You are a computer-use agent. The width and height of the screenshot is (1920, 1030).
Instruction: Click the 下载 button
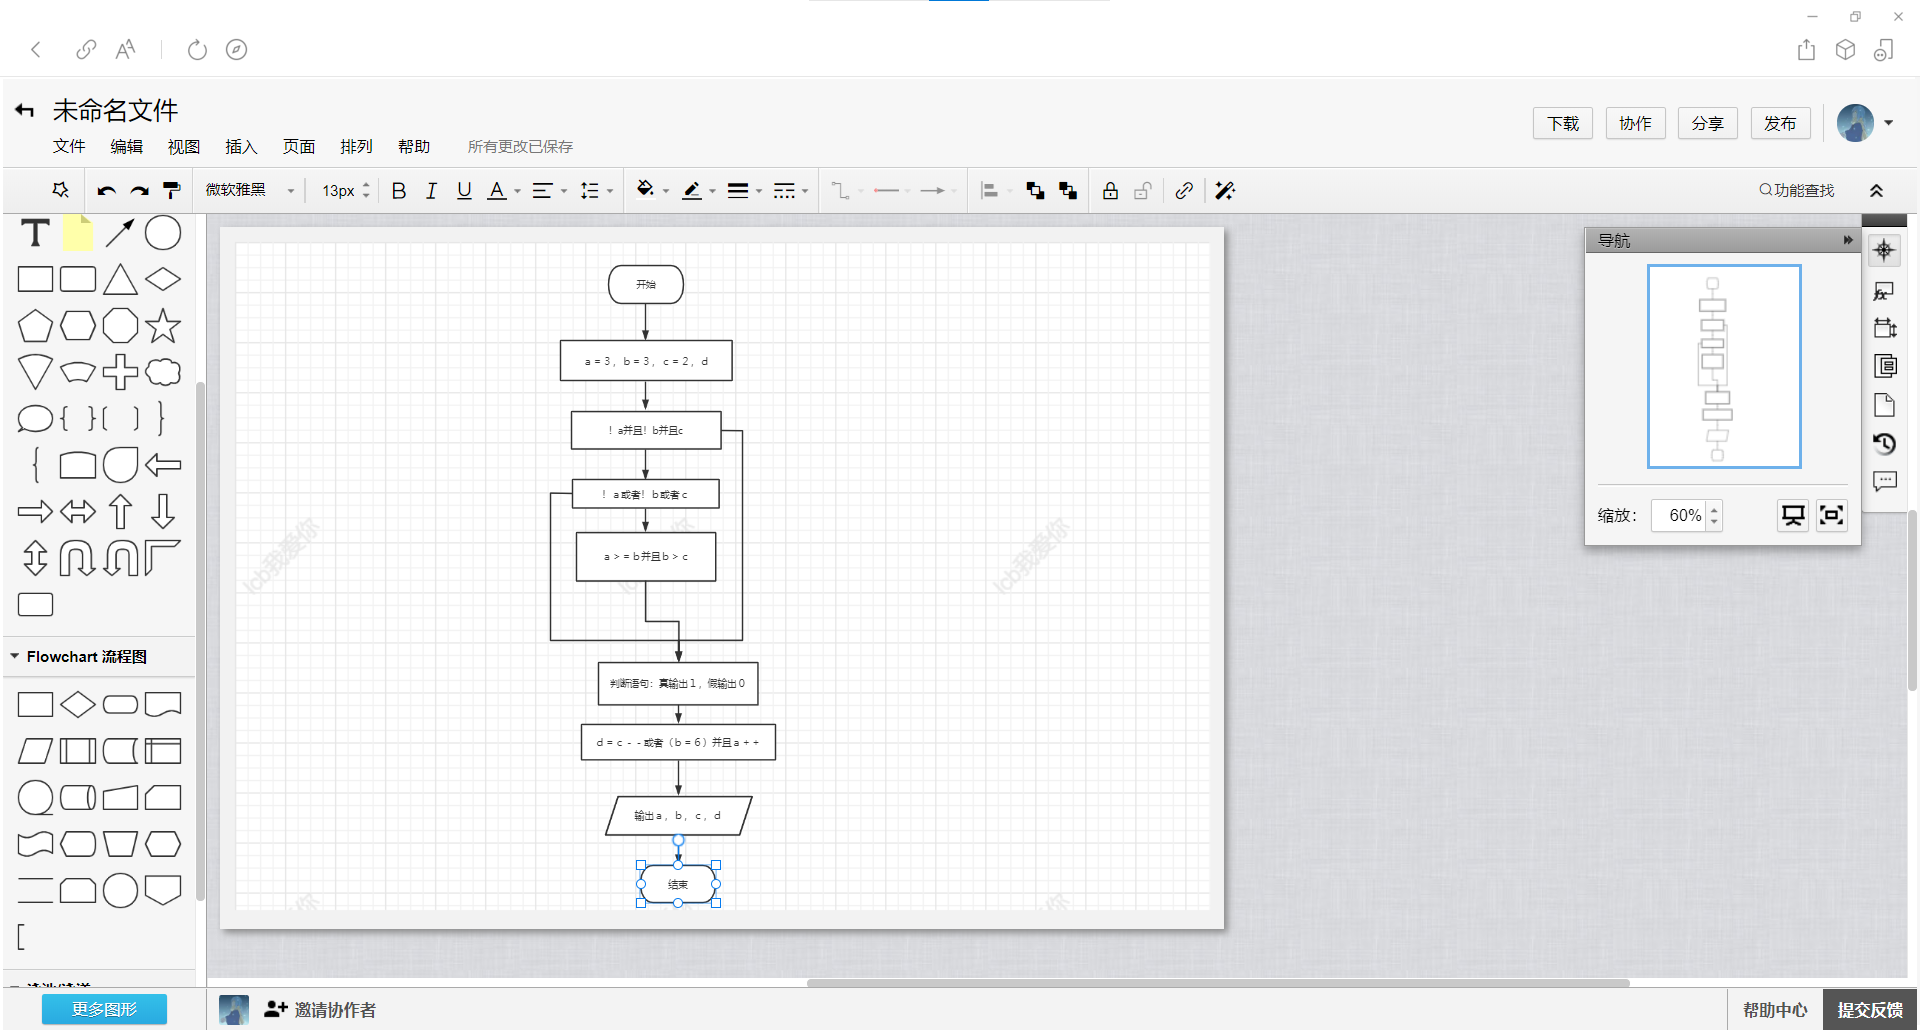coord(1563,123)
